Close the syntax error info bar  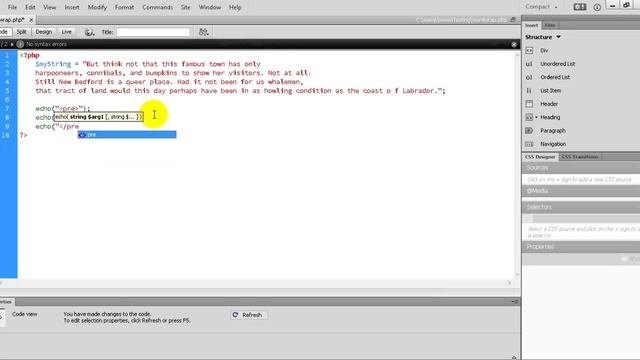point(514,44)
